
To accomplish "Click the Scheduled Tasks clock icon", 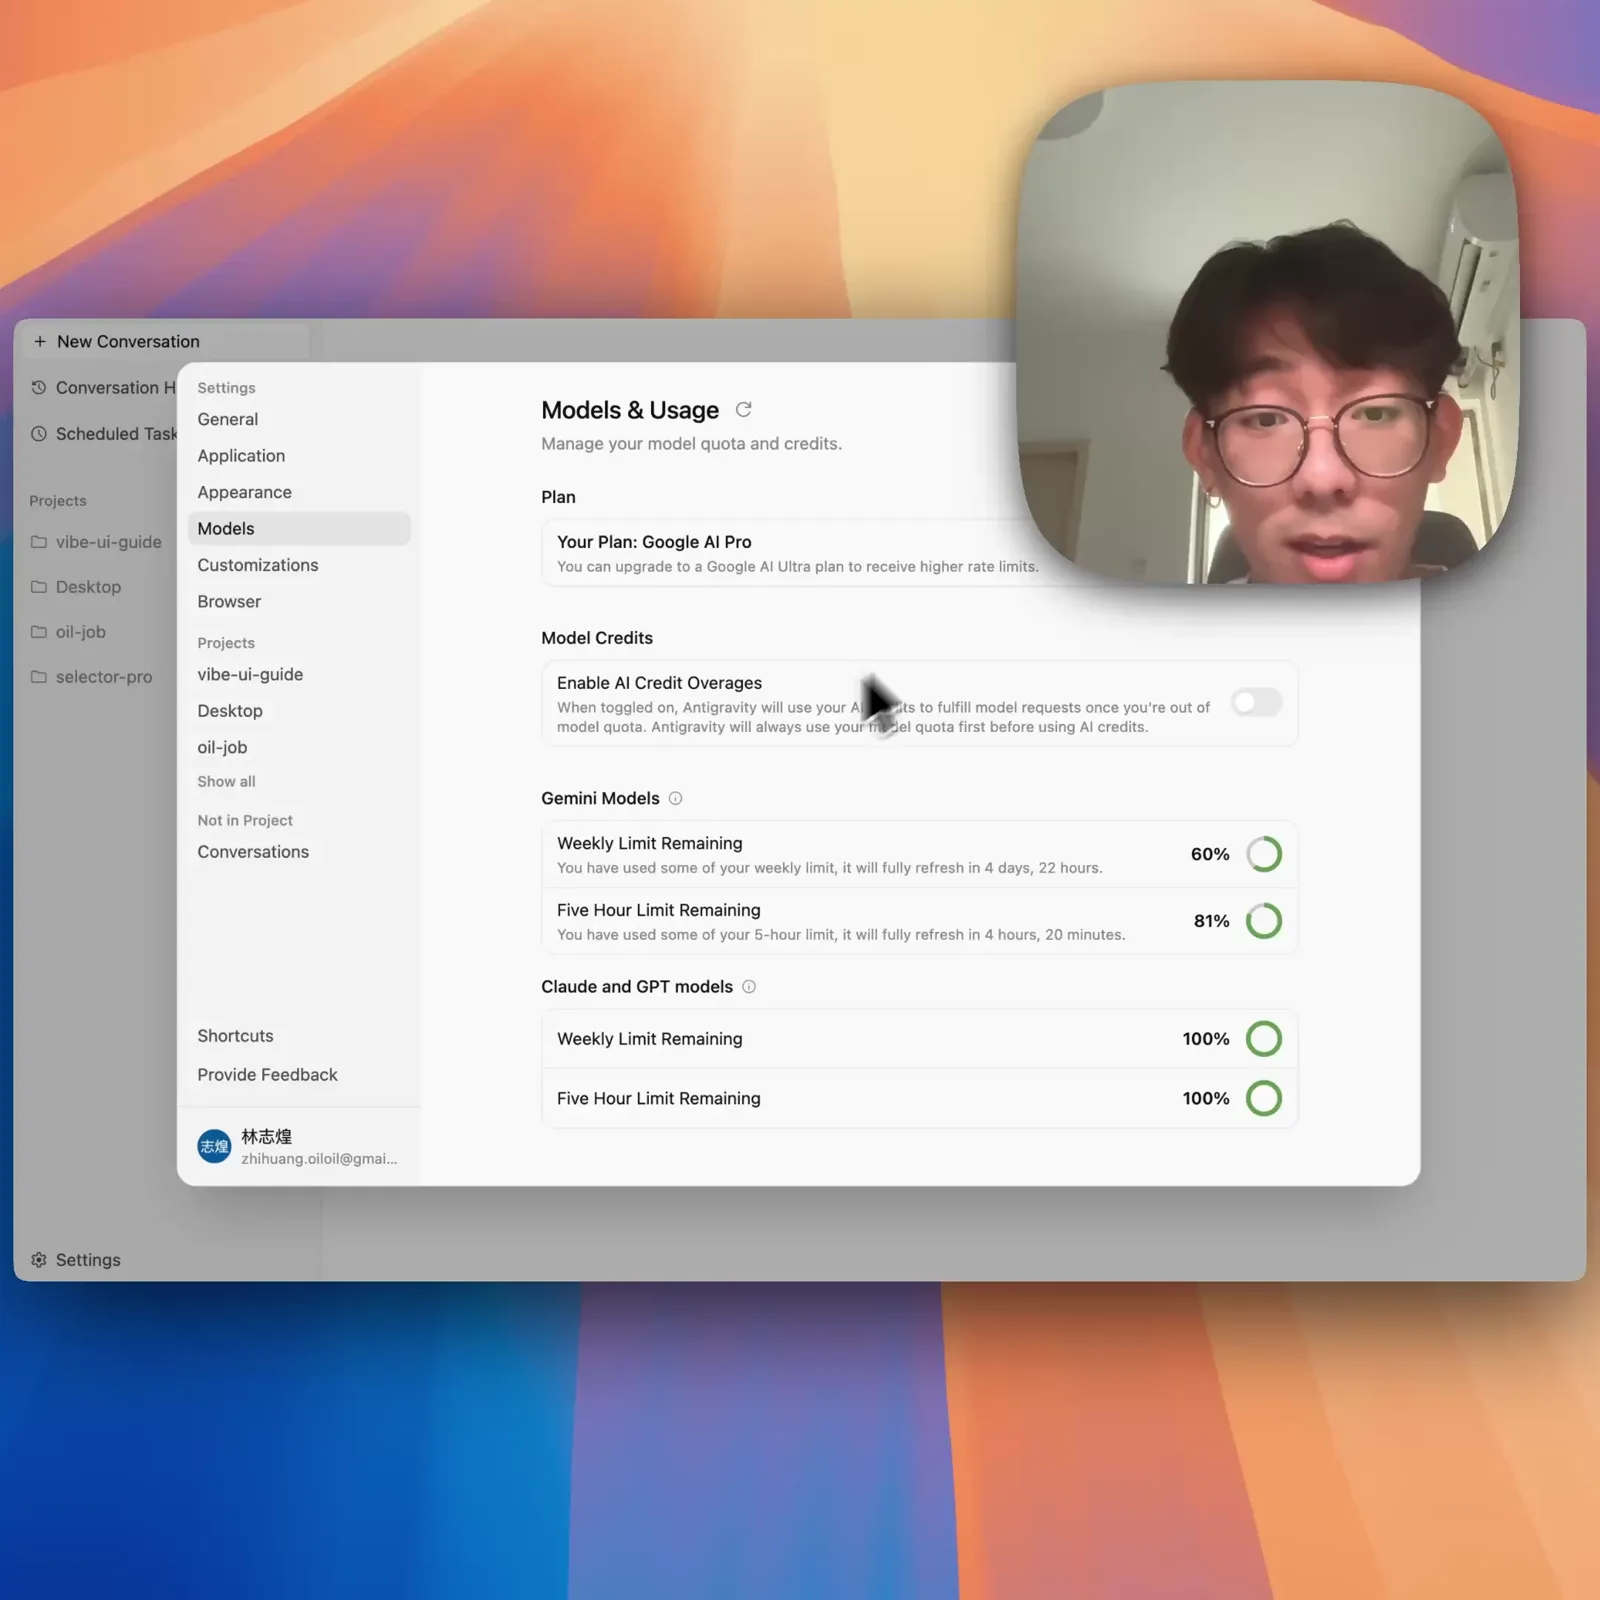I will click(x=39, y=433).
